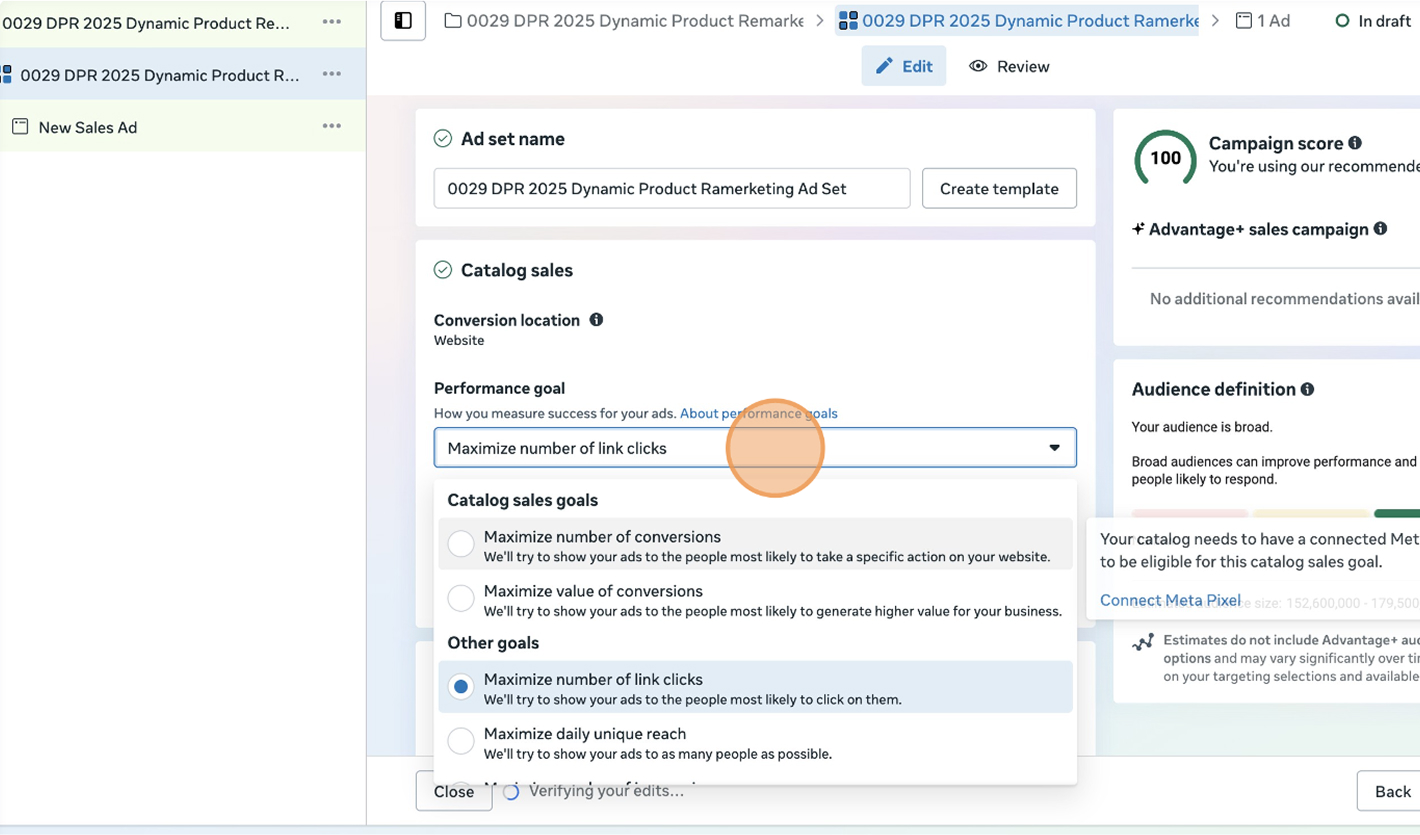Open the 1 Ad breadcrumb
The image size is (1420, 835).
tap(1263, 21)
